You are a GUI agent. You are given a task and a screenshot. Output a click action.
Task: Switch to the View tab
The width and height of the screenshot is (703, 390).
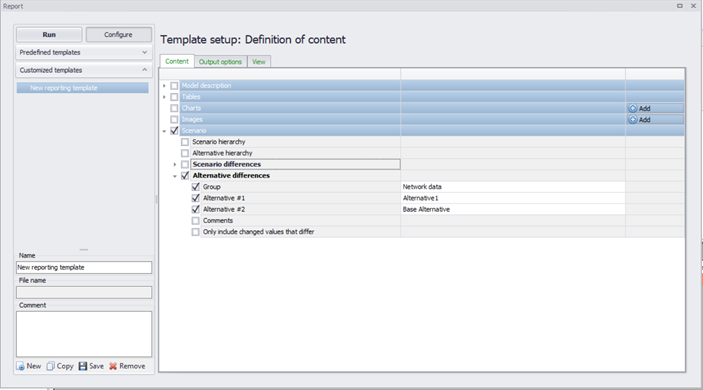tap(259, 62)
